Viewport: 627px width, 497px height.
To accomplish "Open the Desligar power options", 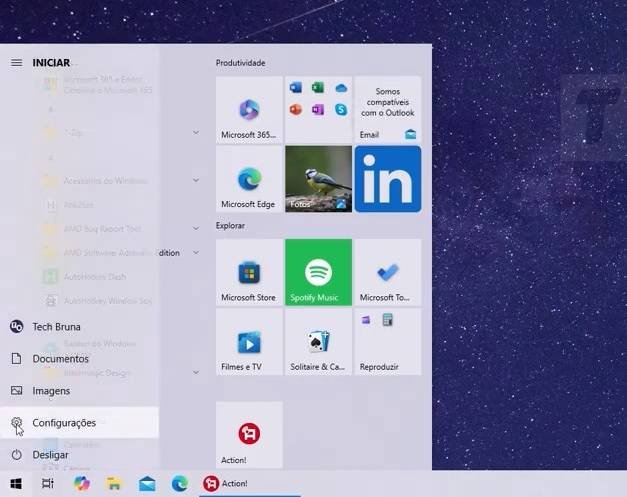I will pyautogui.click(x=79, y=455).
